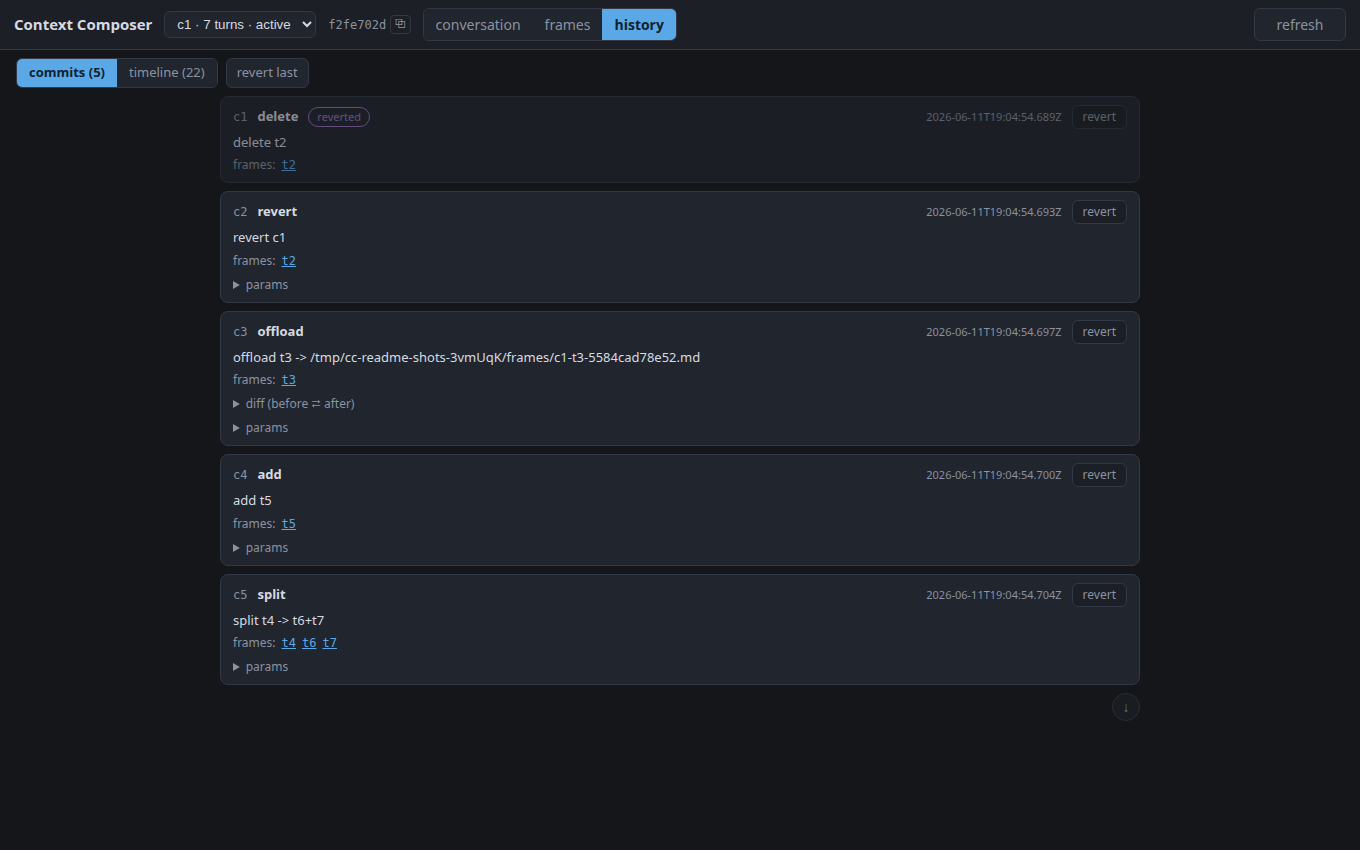This screenshot has width=1360, height=850.
Task: Click the add t5 message text
Action: click(x=252, y=501)
